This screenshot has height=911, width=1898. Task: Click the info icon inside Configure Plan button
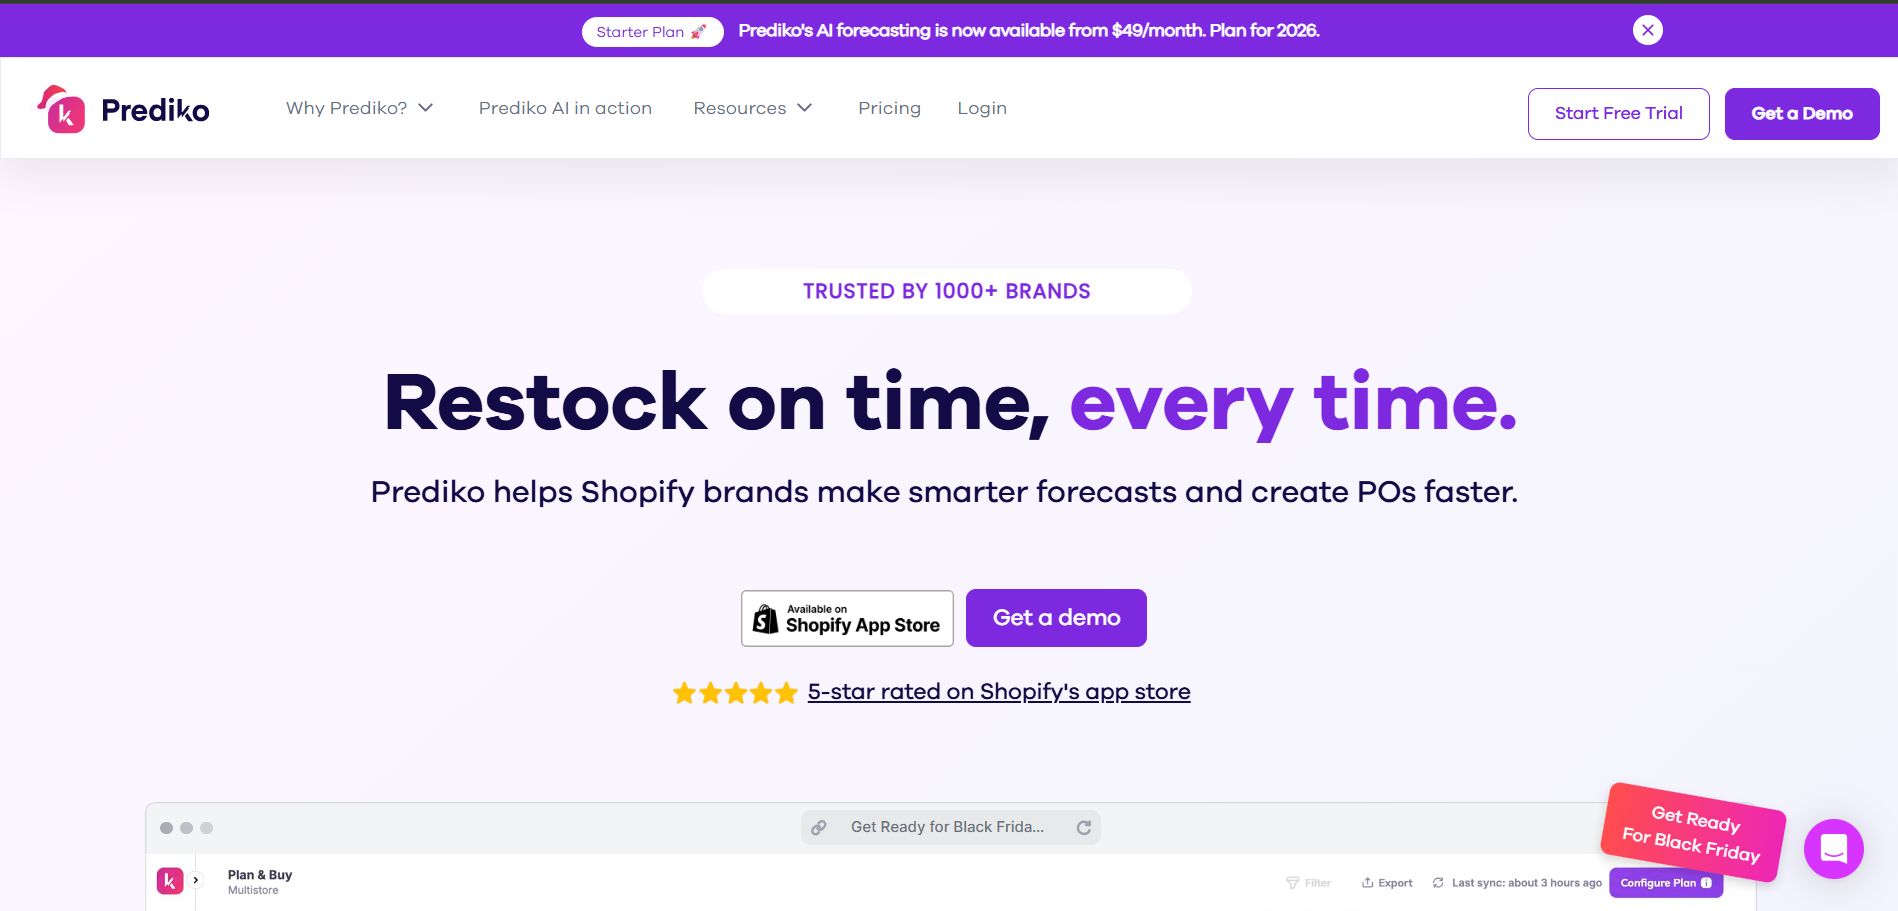click(1705, 883)
